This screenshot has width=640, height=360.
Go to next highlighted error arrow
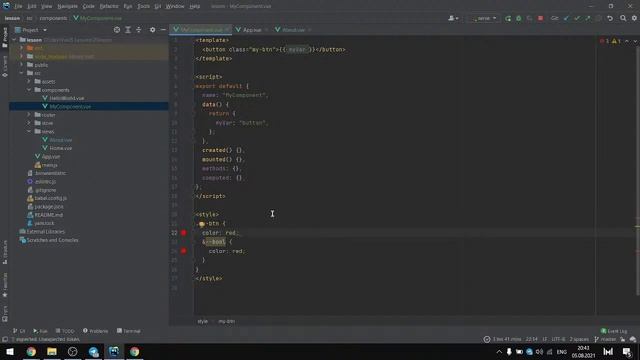click(634, 41)
